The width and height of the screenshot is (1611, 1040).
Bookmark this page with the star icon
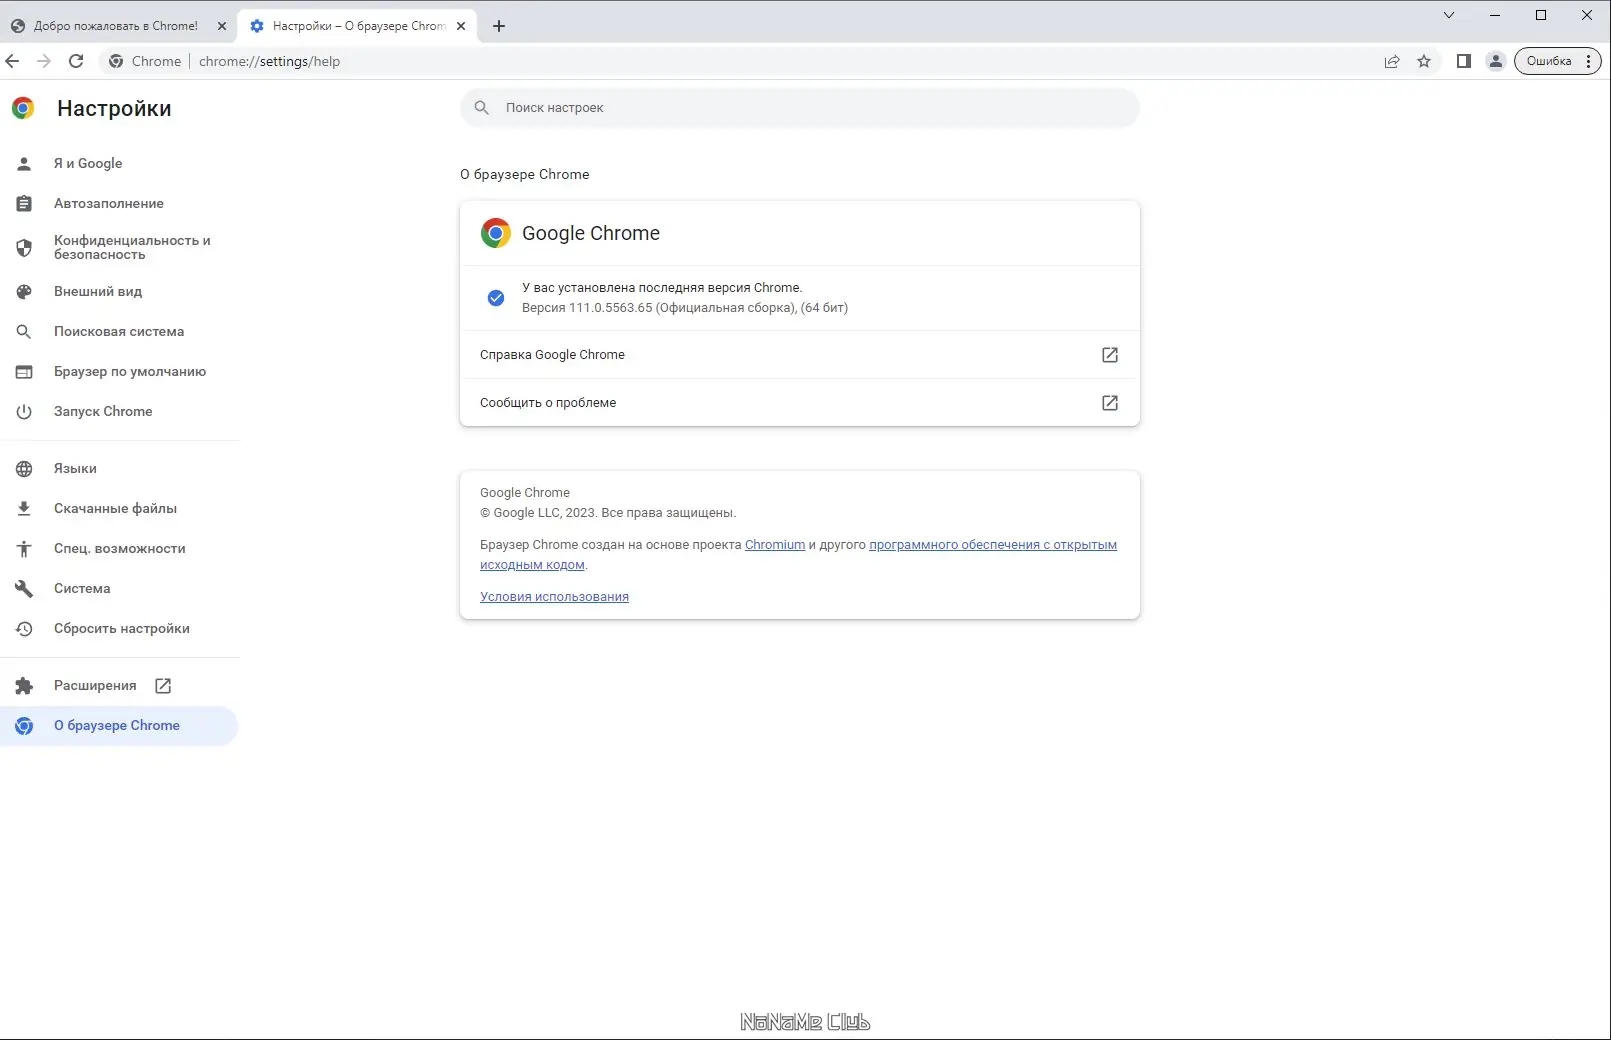point(1424,61)
